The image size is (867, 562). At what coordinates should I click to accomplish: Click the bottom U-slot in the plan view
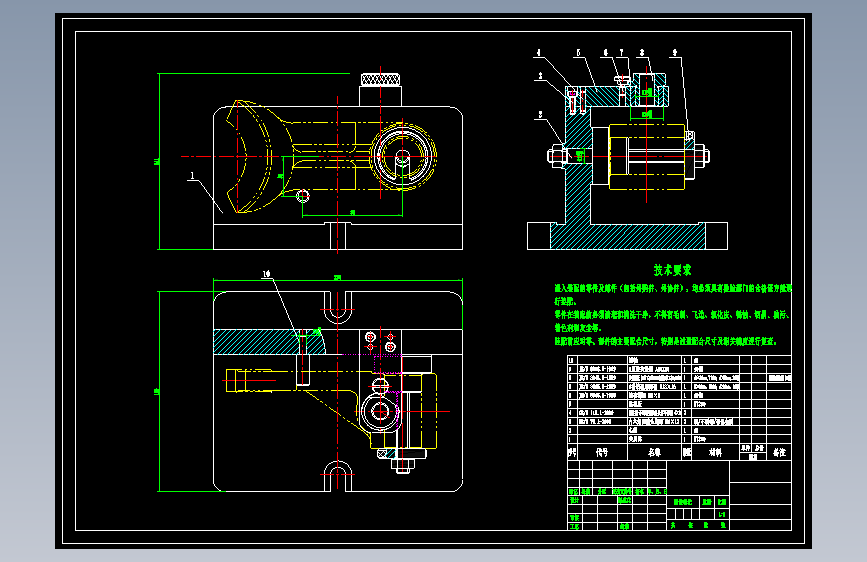point(337,476)
